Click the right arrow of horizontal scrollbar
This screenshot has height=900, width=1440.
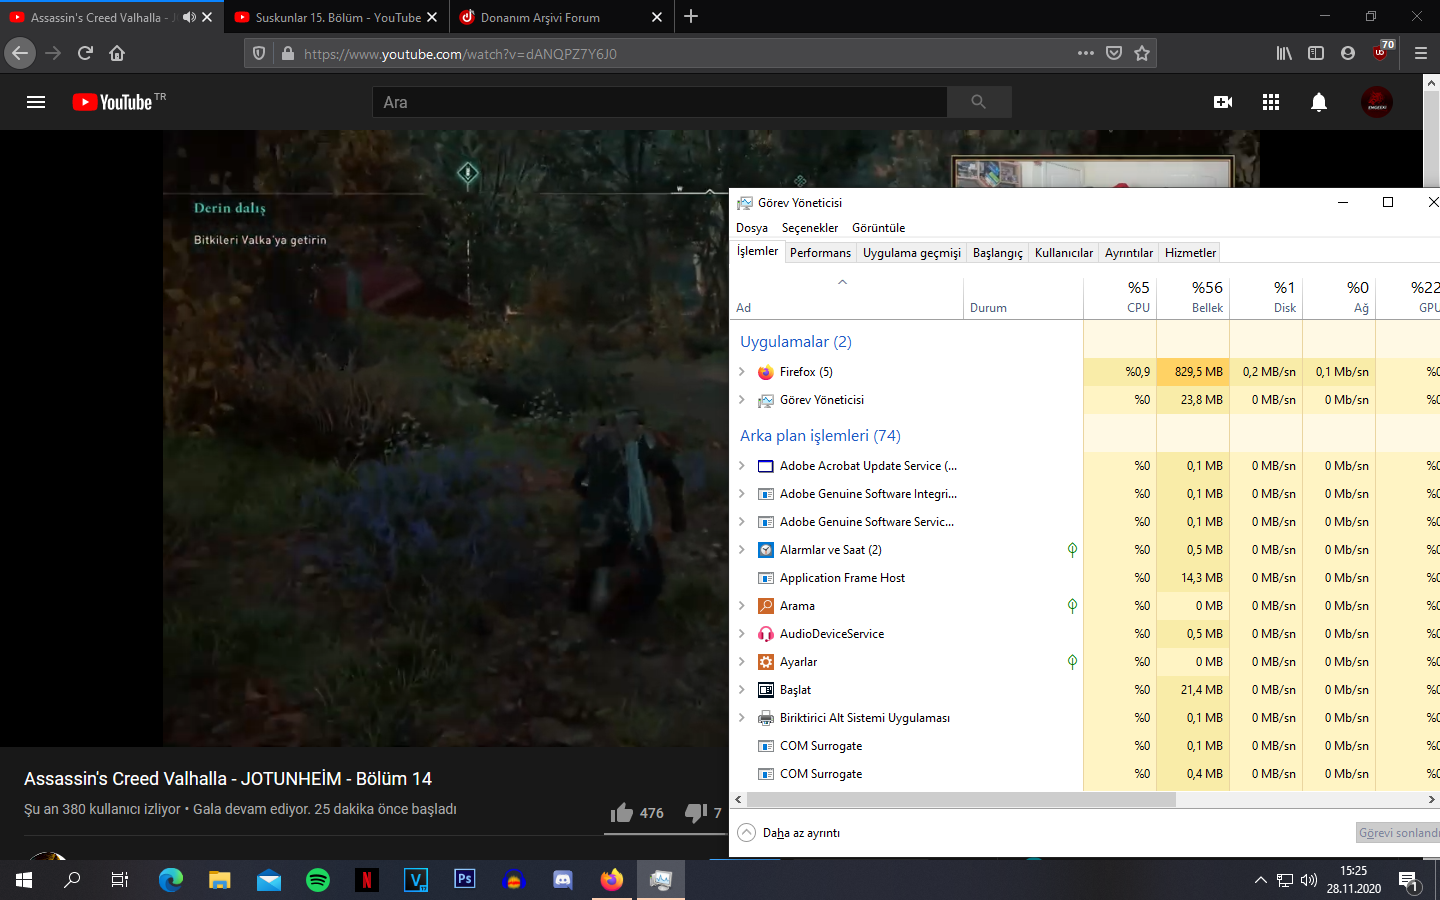(x=1431, y=799)
